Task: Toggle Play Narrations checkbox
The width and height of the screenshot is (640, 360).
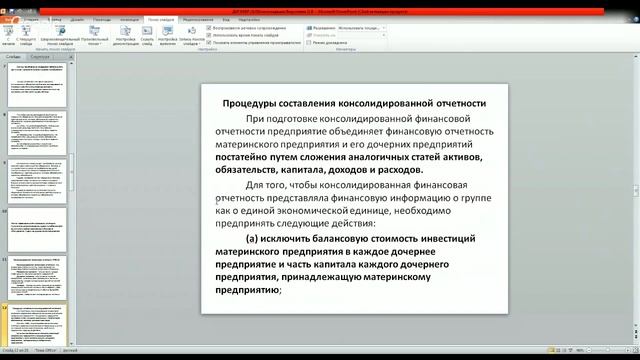Action: tap(209, 28)
